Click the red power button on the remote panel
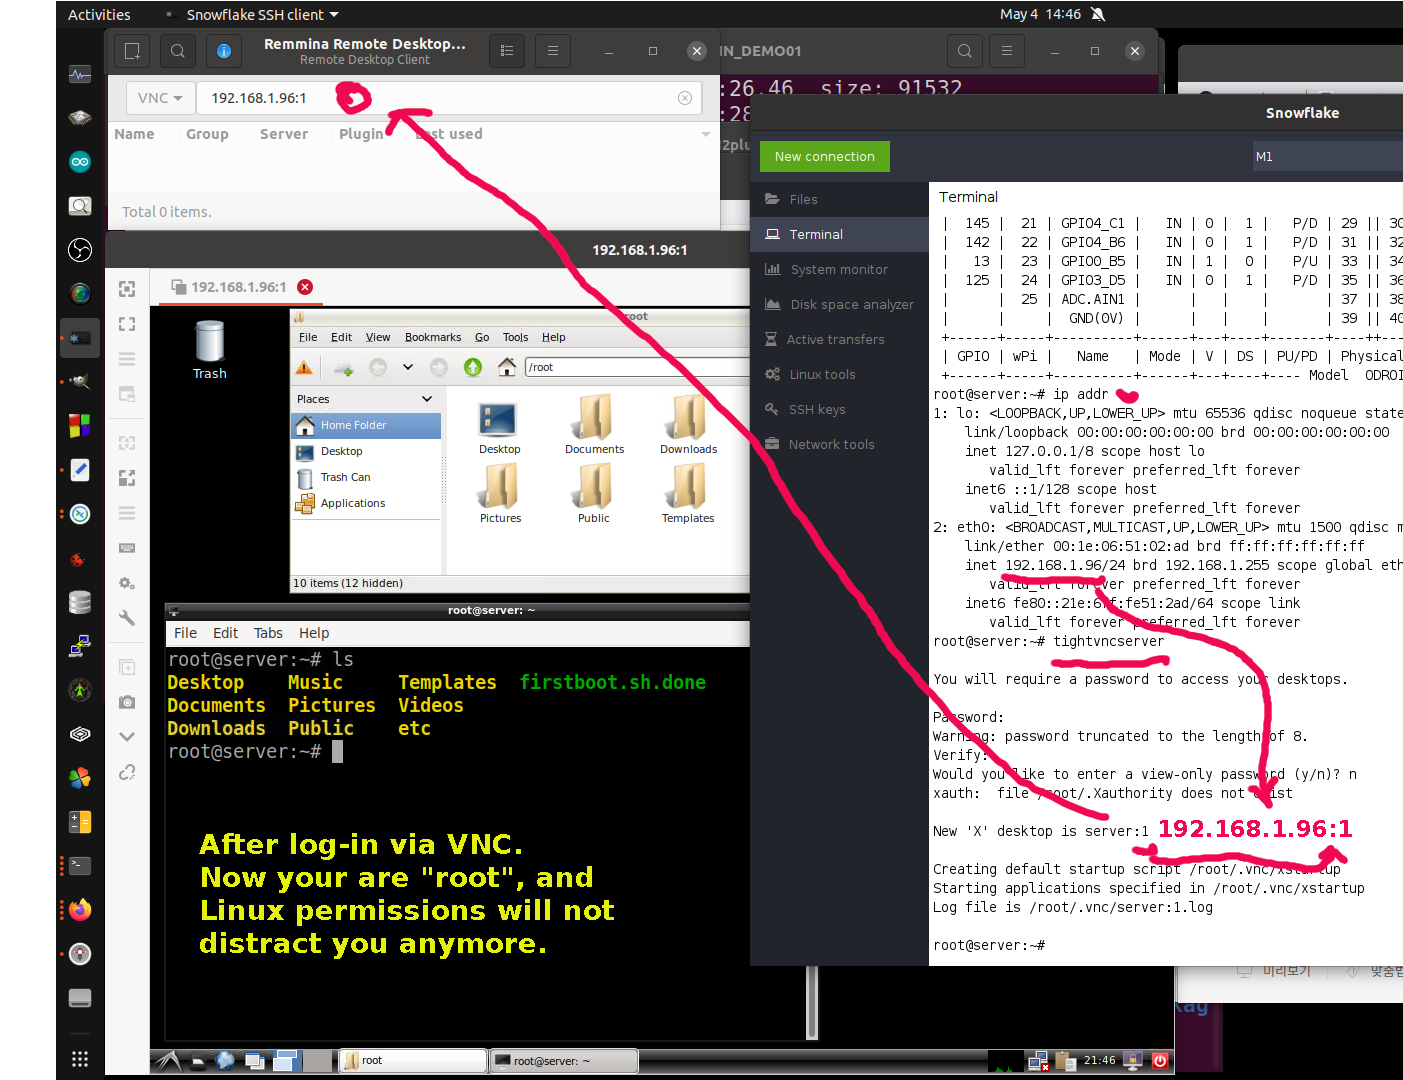This screenshot has height=1080, width=1403. point(1160,1061)
